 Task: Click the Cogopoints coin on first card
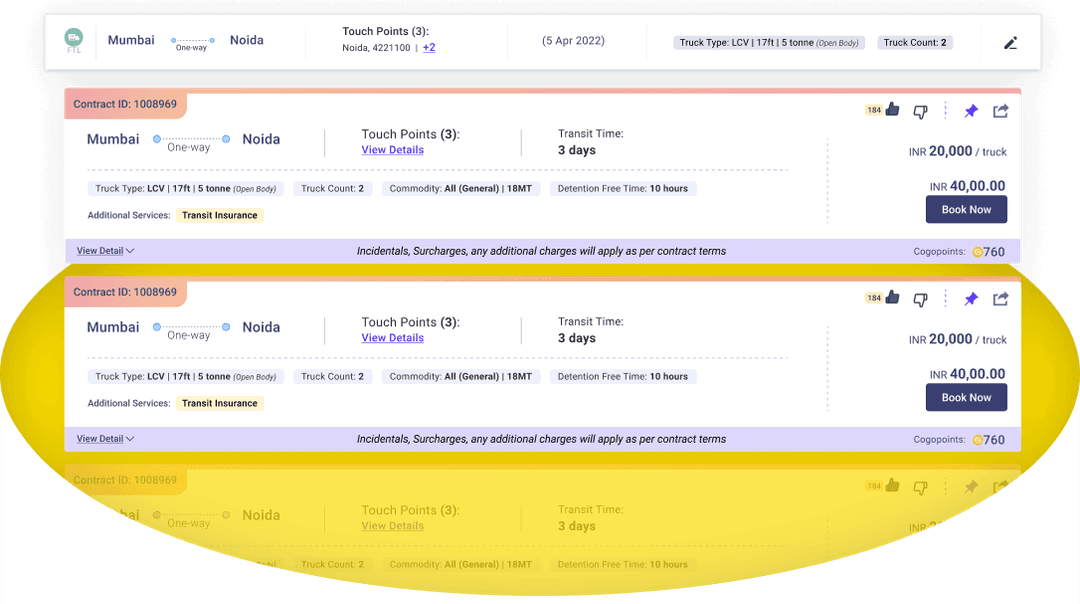tap(978, 252)
